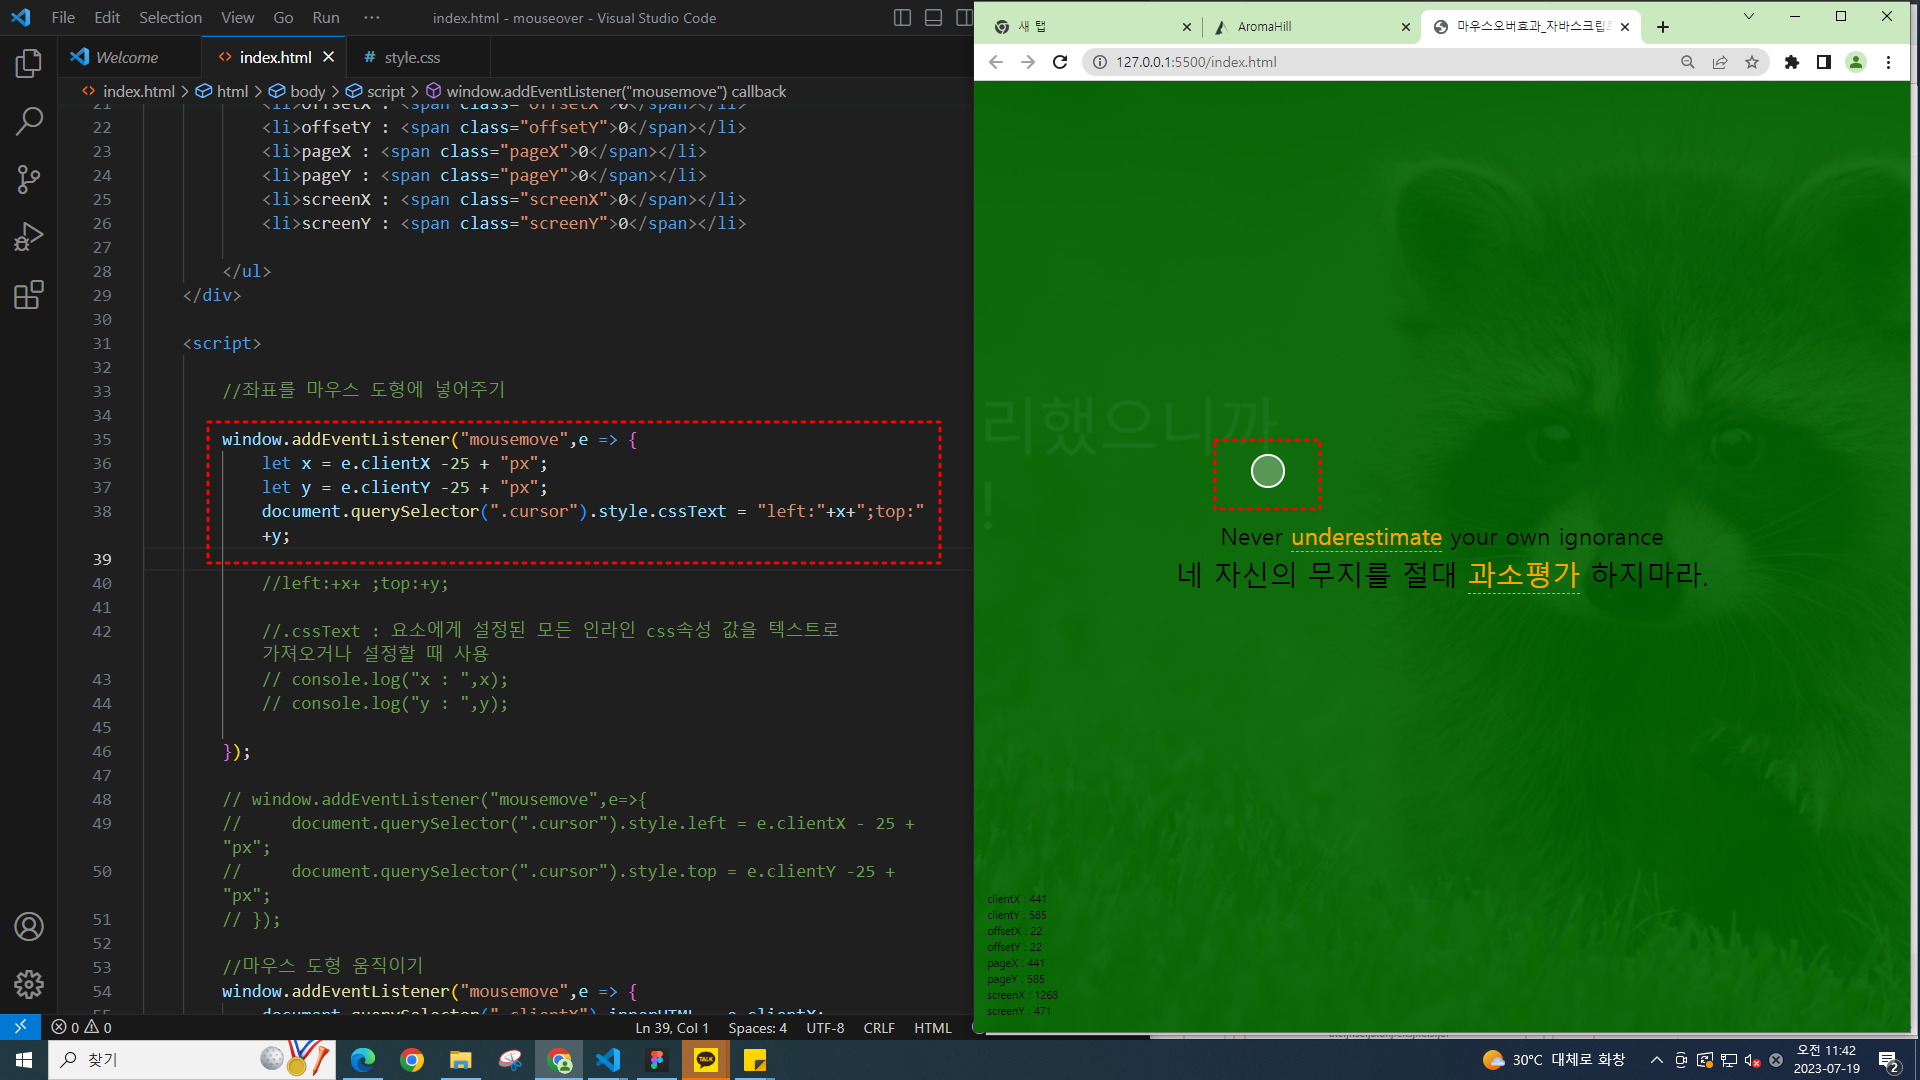Click the errors and warnings status indicator
Viewport: 1920px width, 1080px height.
pyautogui.click(x=82, y=1028)
